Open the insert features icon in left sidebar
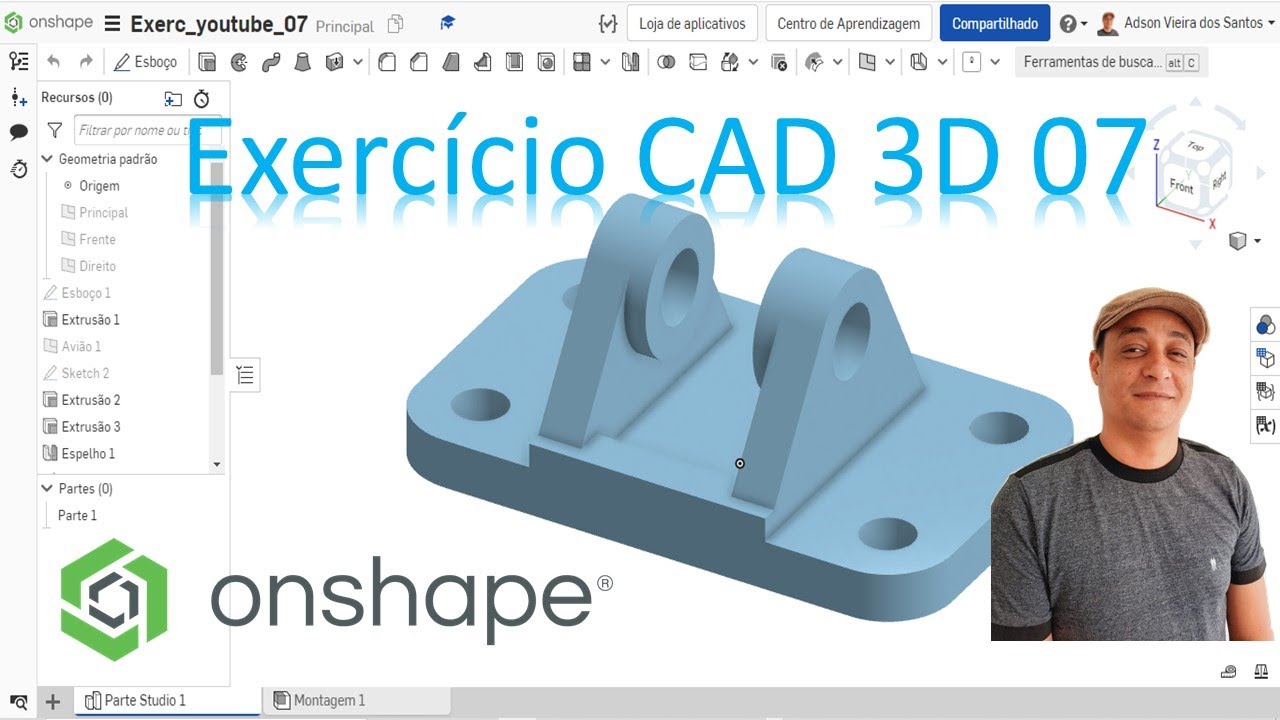The image size is (1280, 720). [19, 97]
